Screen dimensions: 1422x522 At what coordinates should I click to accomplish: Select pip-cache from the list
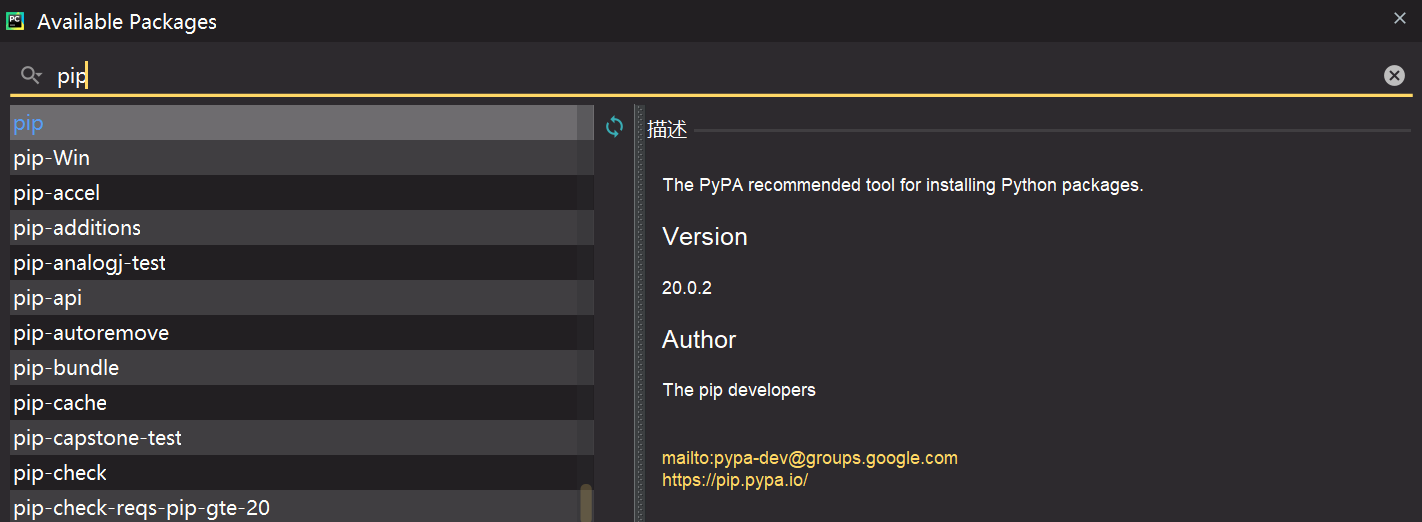60,403
